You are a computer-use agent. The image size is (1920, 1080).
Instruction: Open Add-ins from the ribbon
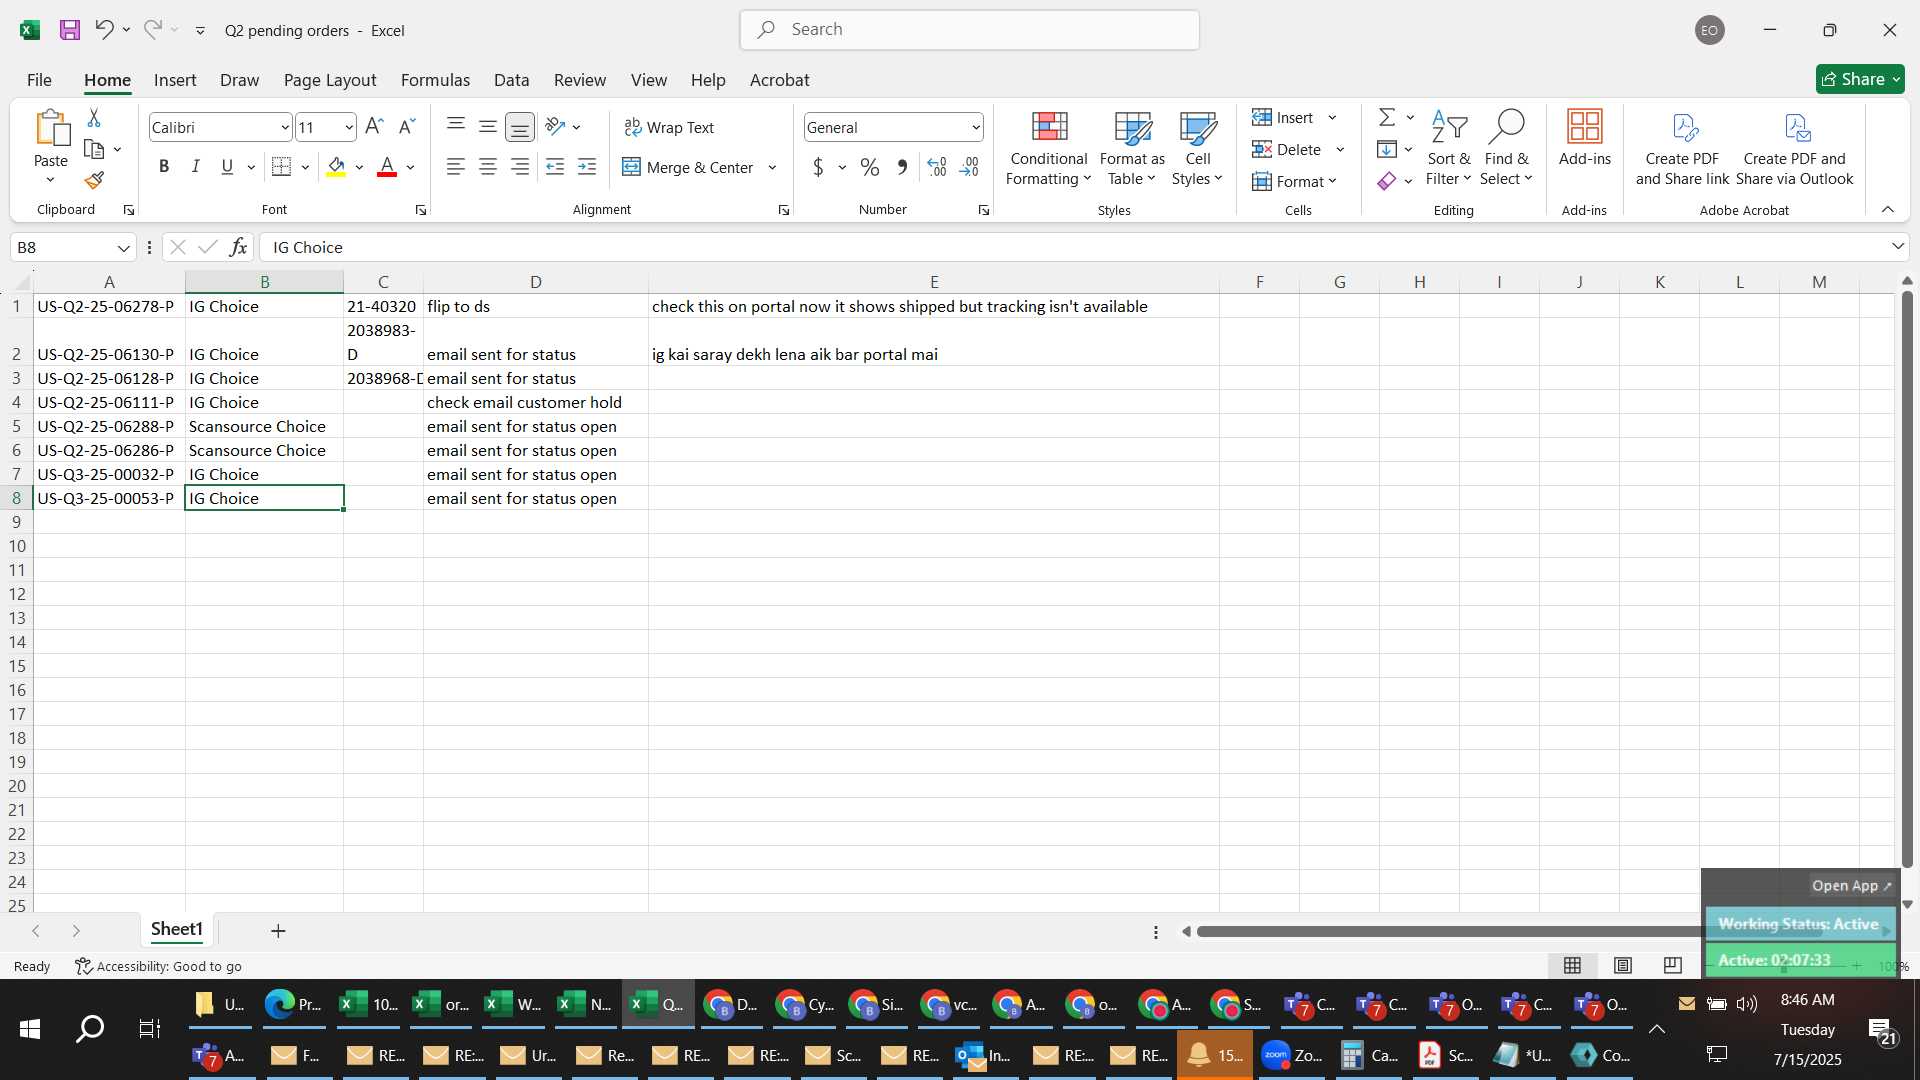tap(1585, 138)
